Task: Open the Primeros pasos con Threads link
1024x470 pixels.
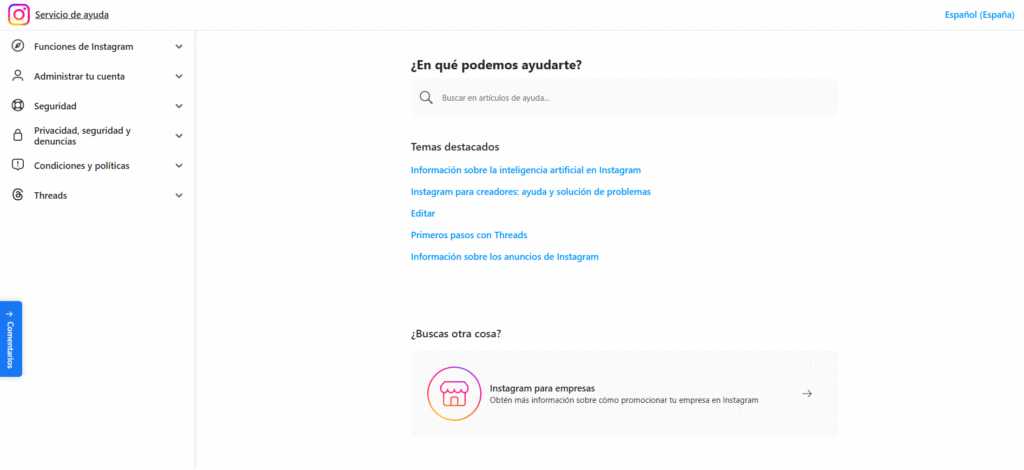Action: 468,235
